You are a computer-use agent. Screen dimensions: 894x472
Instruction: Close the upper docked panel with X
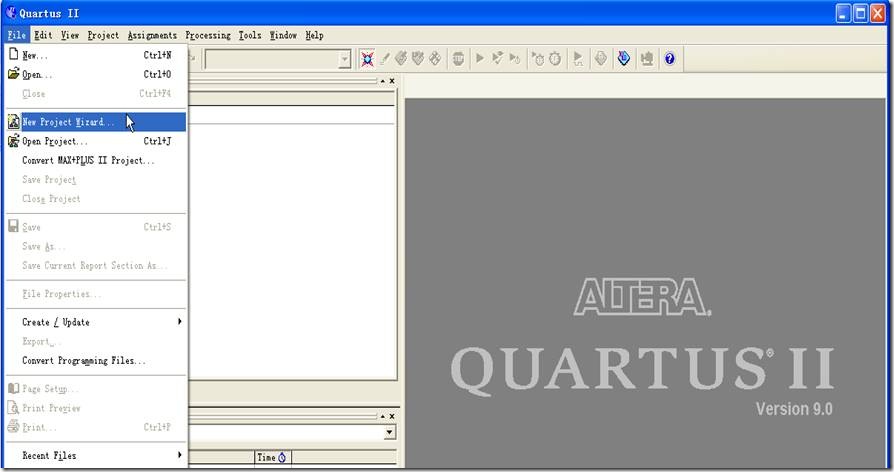(x=392, y=81)
